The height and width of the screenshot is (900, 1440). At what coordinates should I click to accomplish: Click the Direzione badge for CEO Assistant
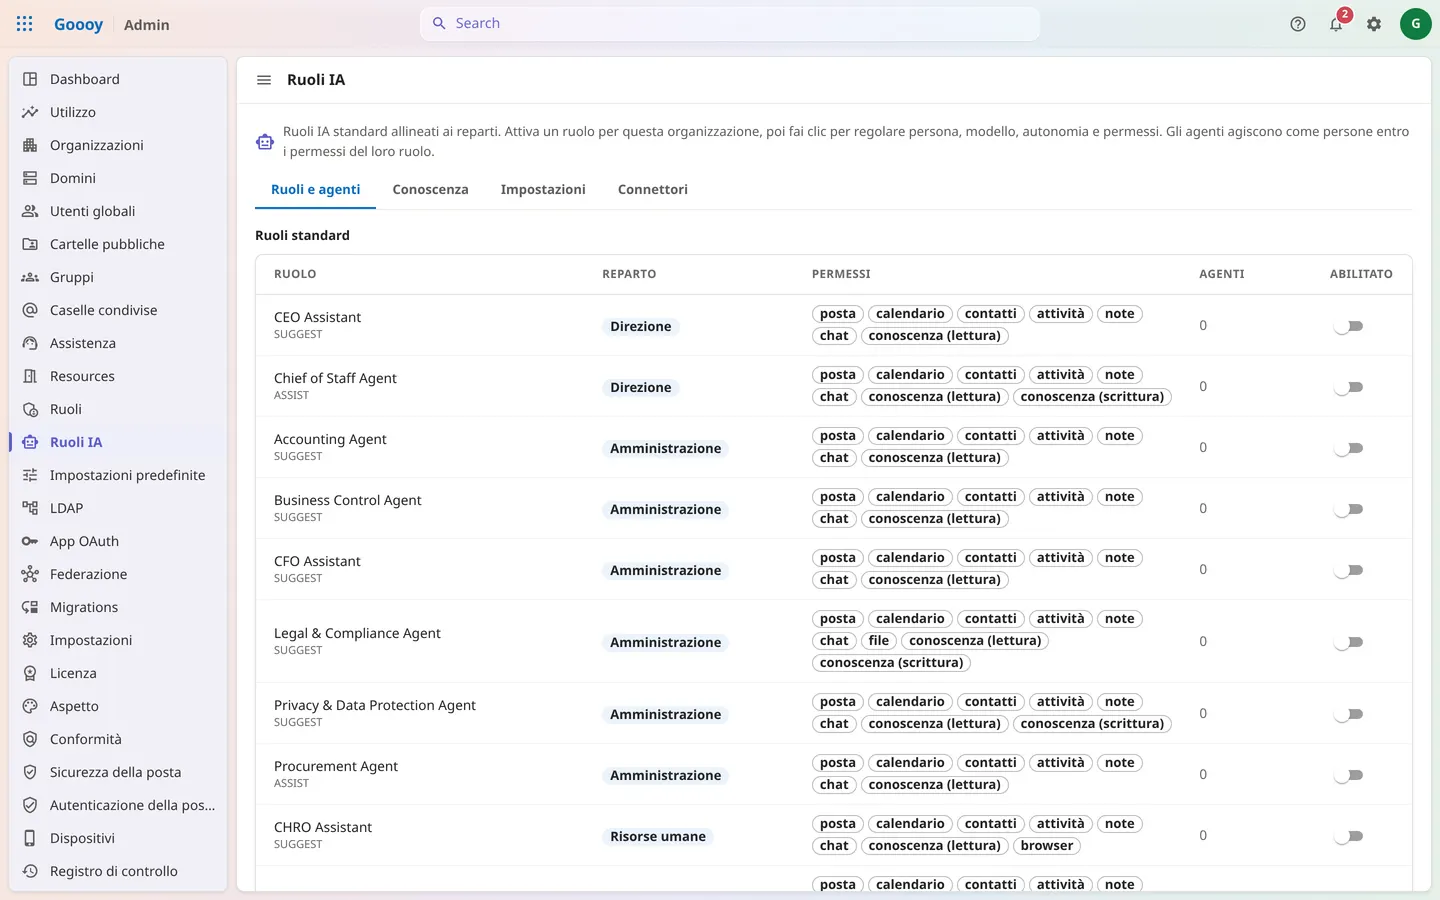pyautogui.click(x=641, y=326)
